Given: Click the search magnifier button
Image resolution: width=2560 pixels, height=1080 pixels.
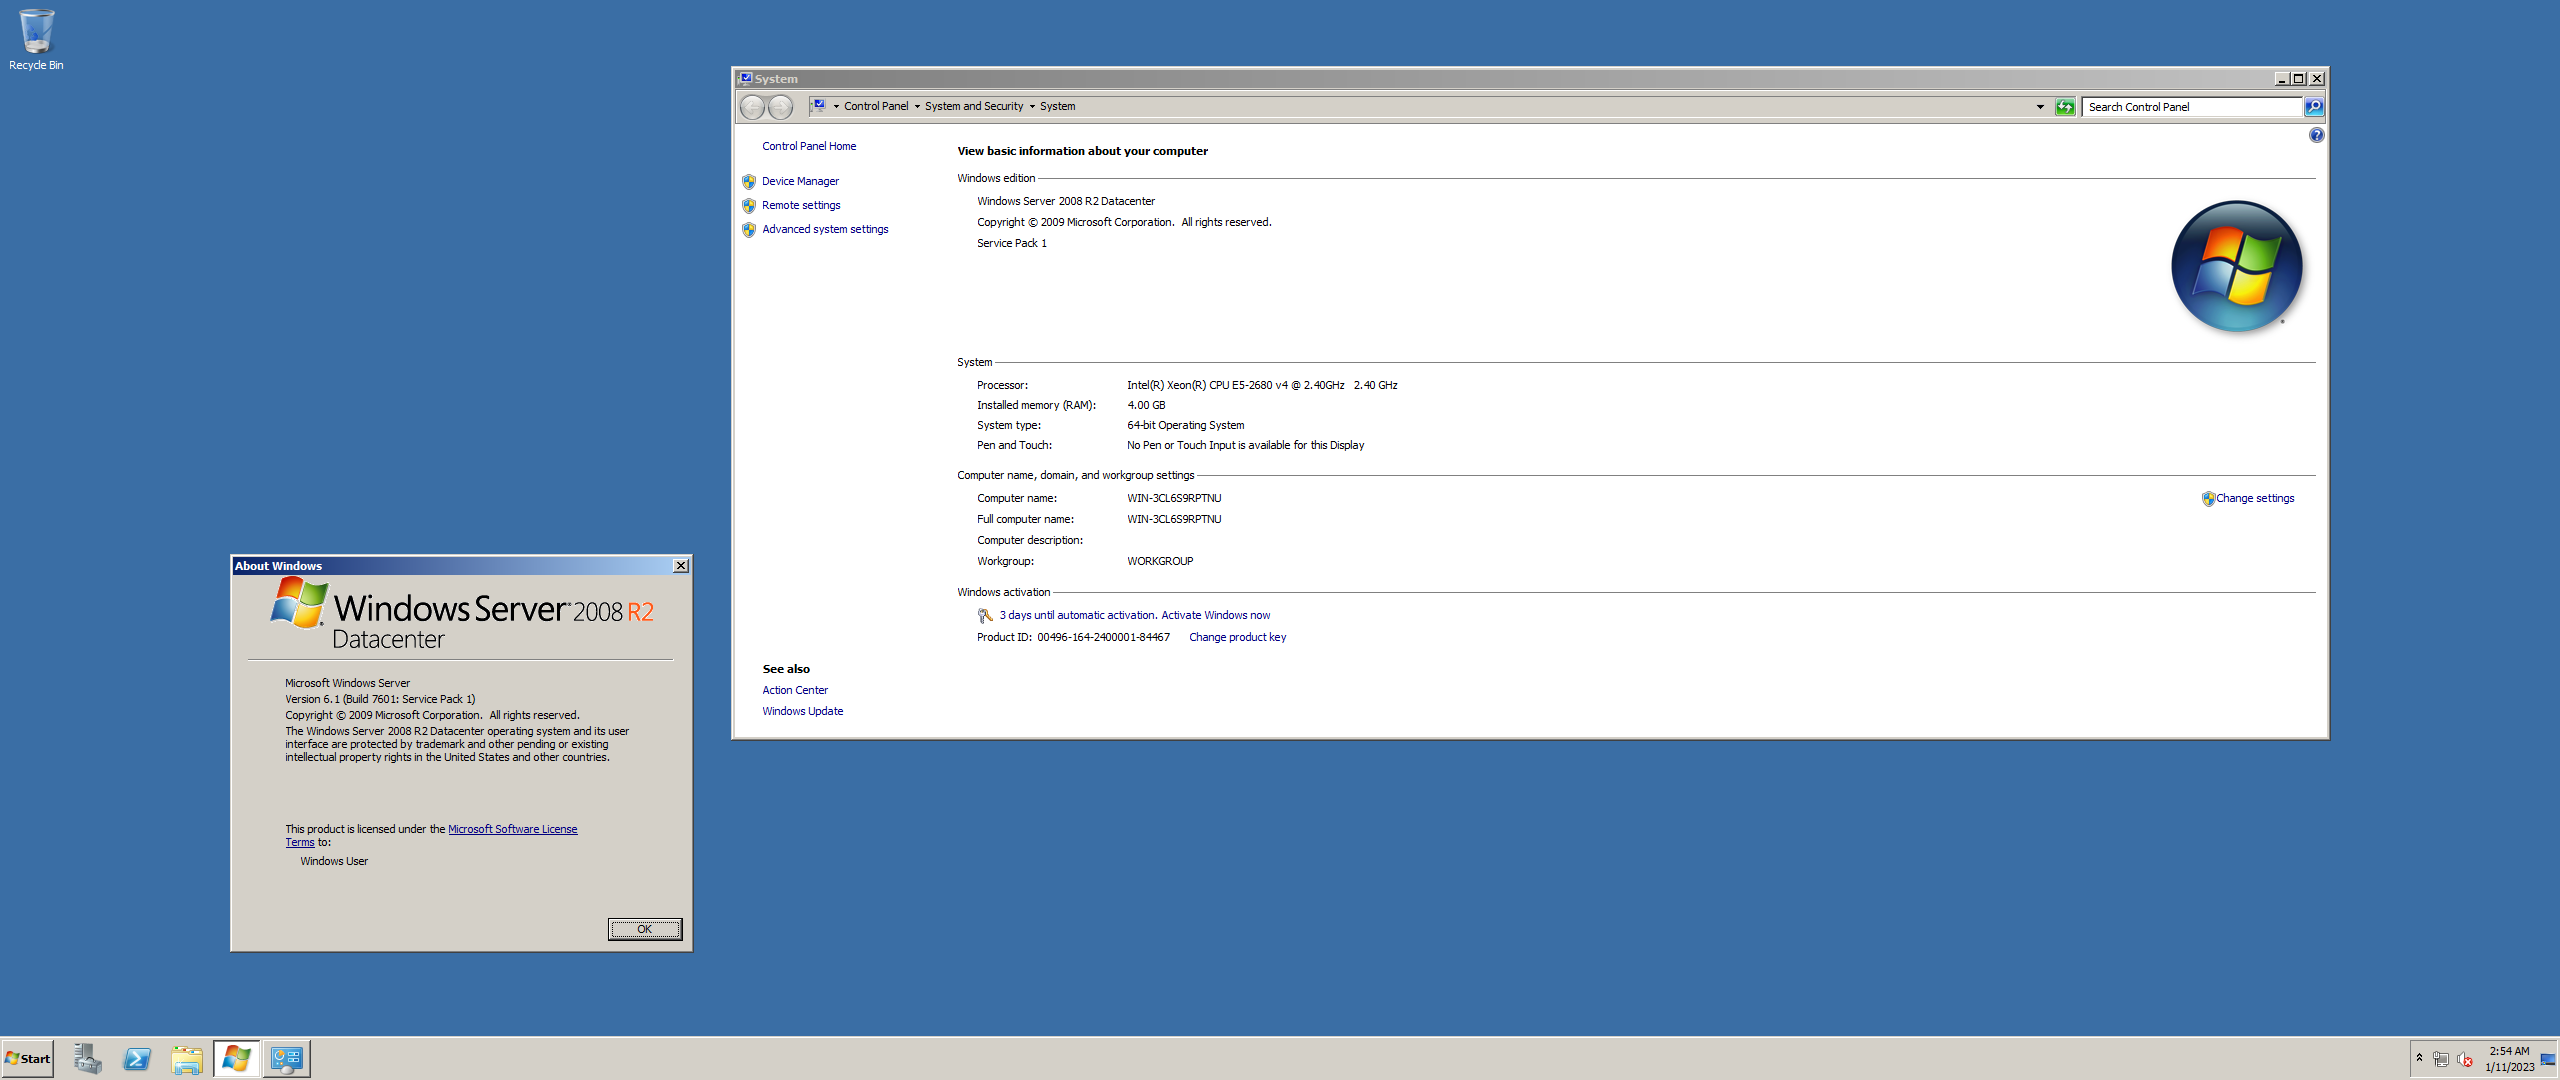Looking at the screenshot, I should (2314, 107).
